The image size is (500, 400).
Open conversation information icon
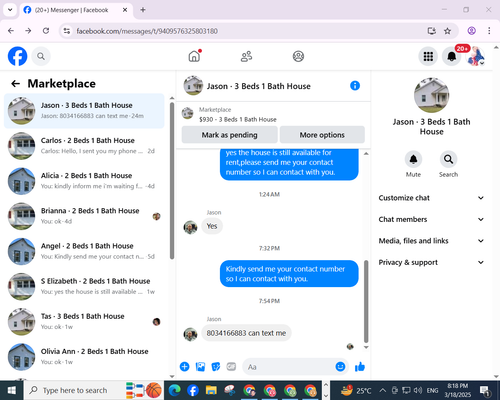[x=355, y=86]
